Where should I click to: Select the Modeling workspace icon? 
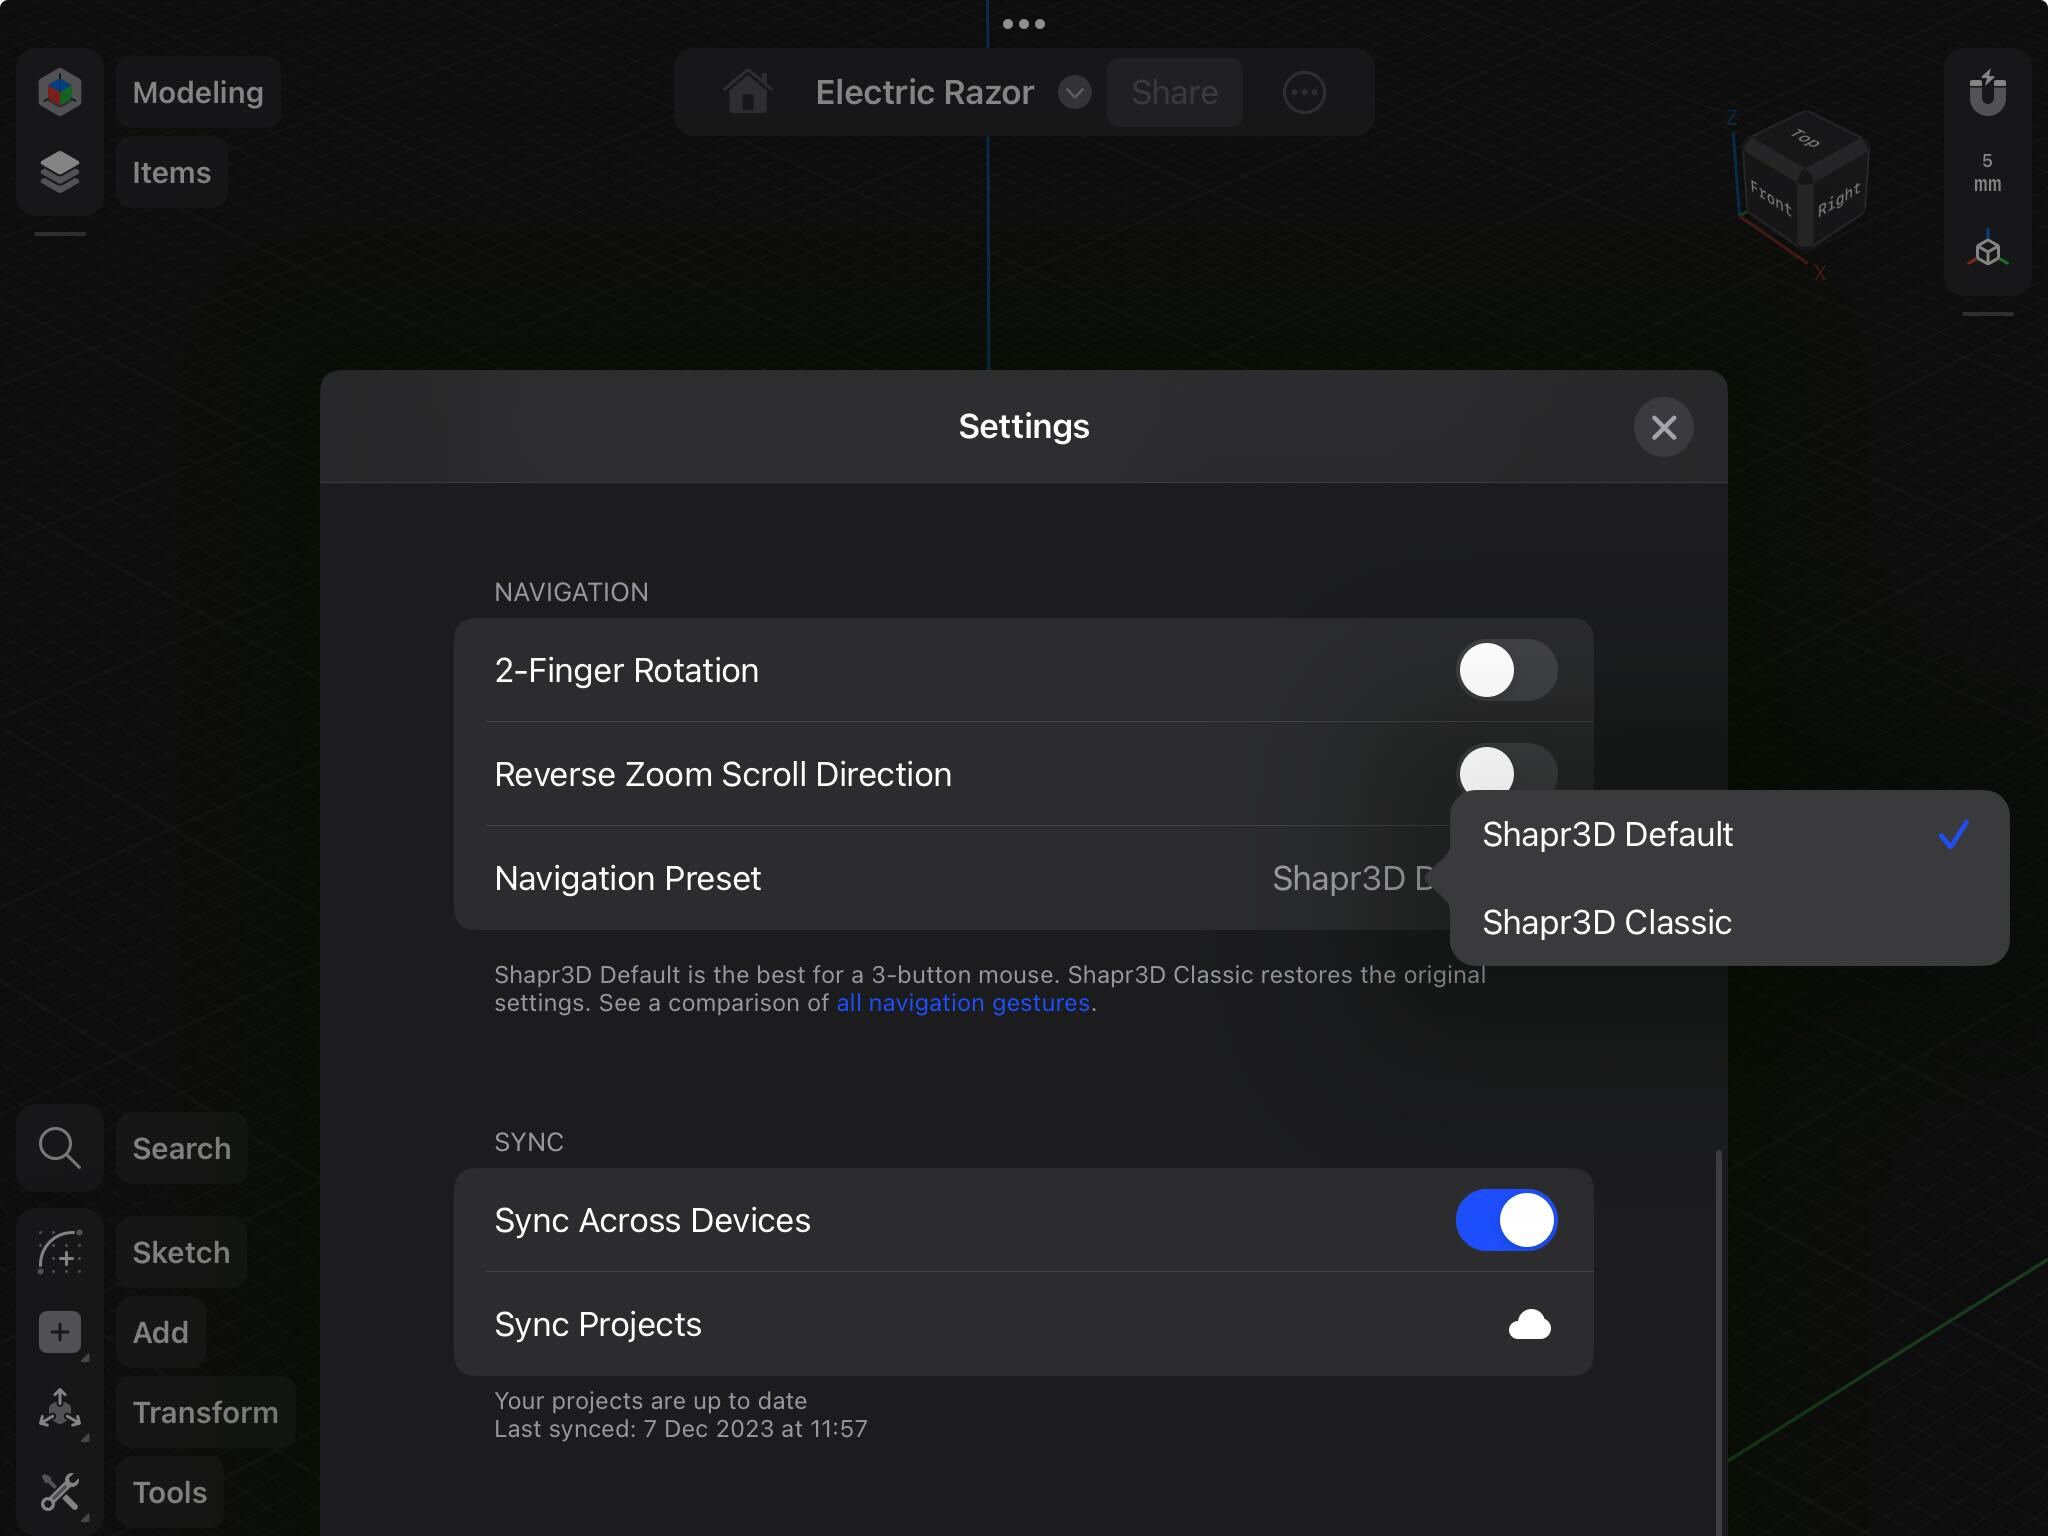pyautogui.click(x=60, y=91)
